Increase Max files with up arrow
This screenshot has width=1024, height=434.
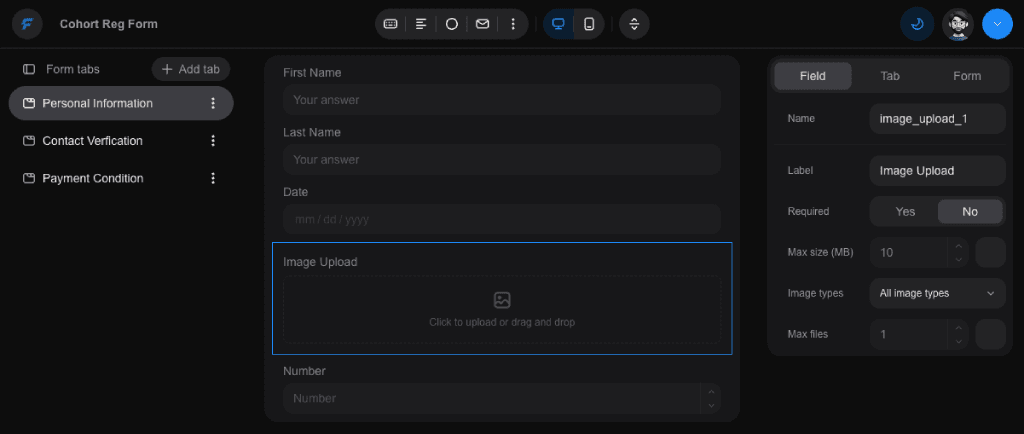tap(958, 328)
